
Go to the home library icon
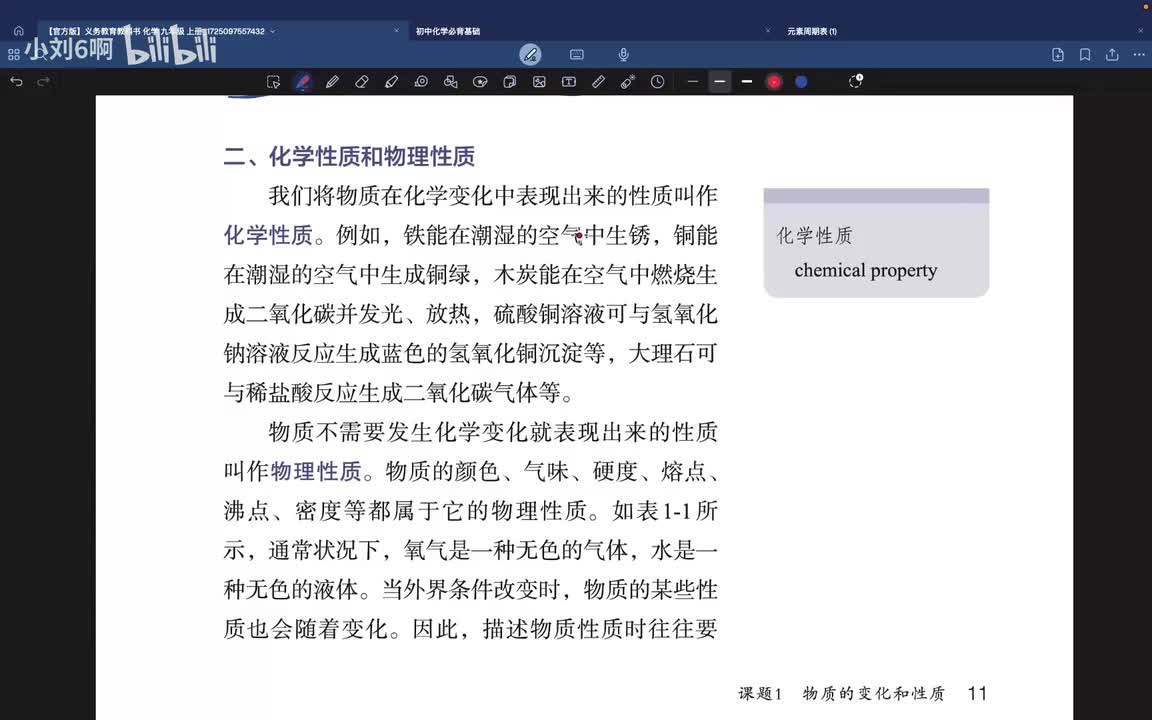coord(18,31)
